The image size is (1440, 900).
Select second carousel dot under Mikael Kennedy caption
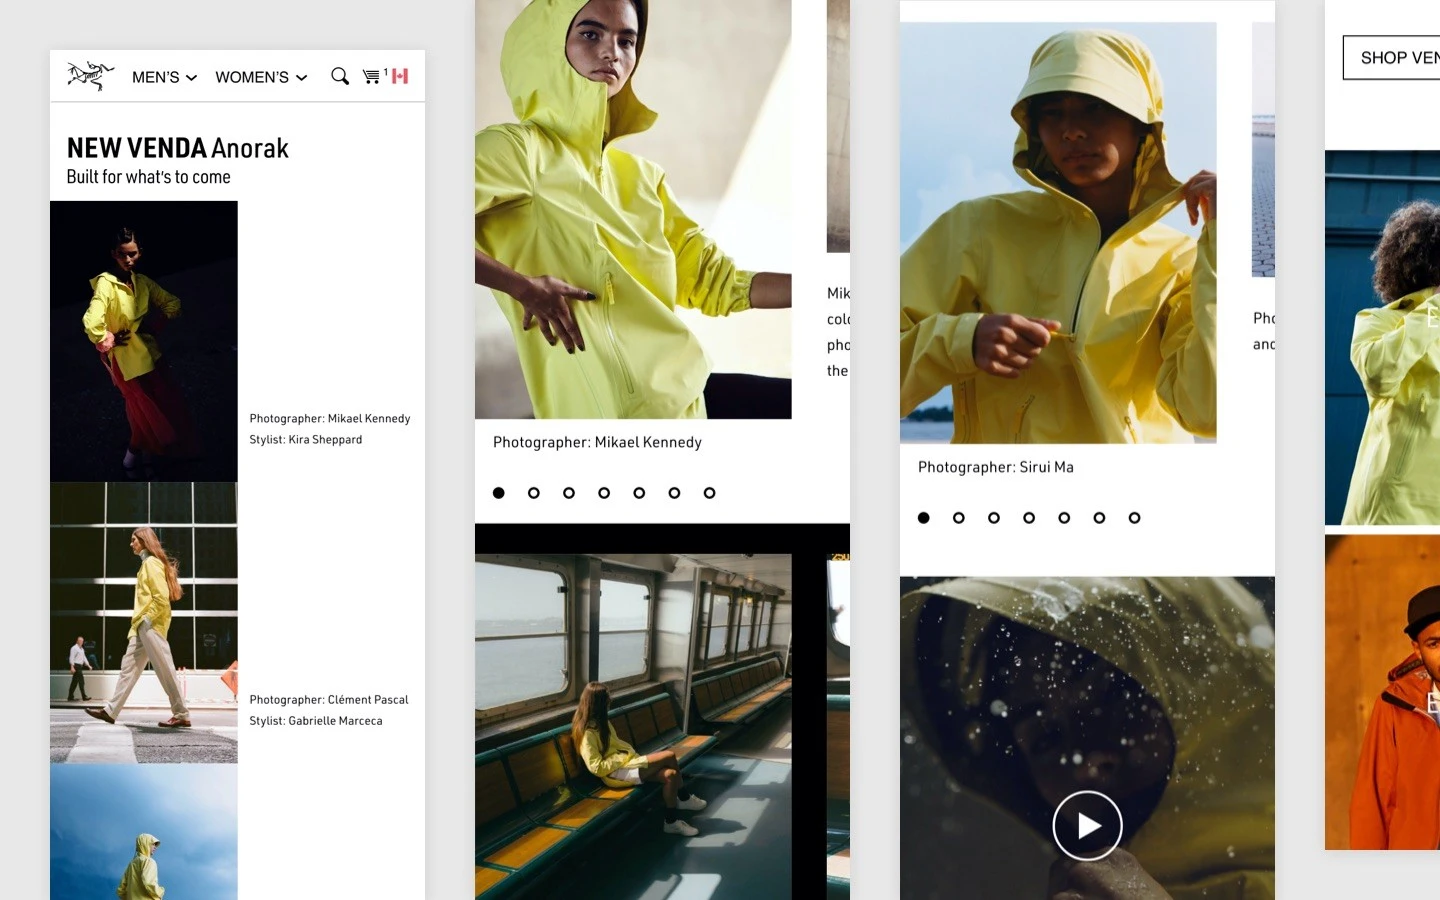point(534,493)
